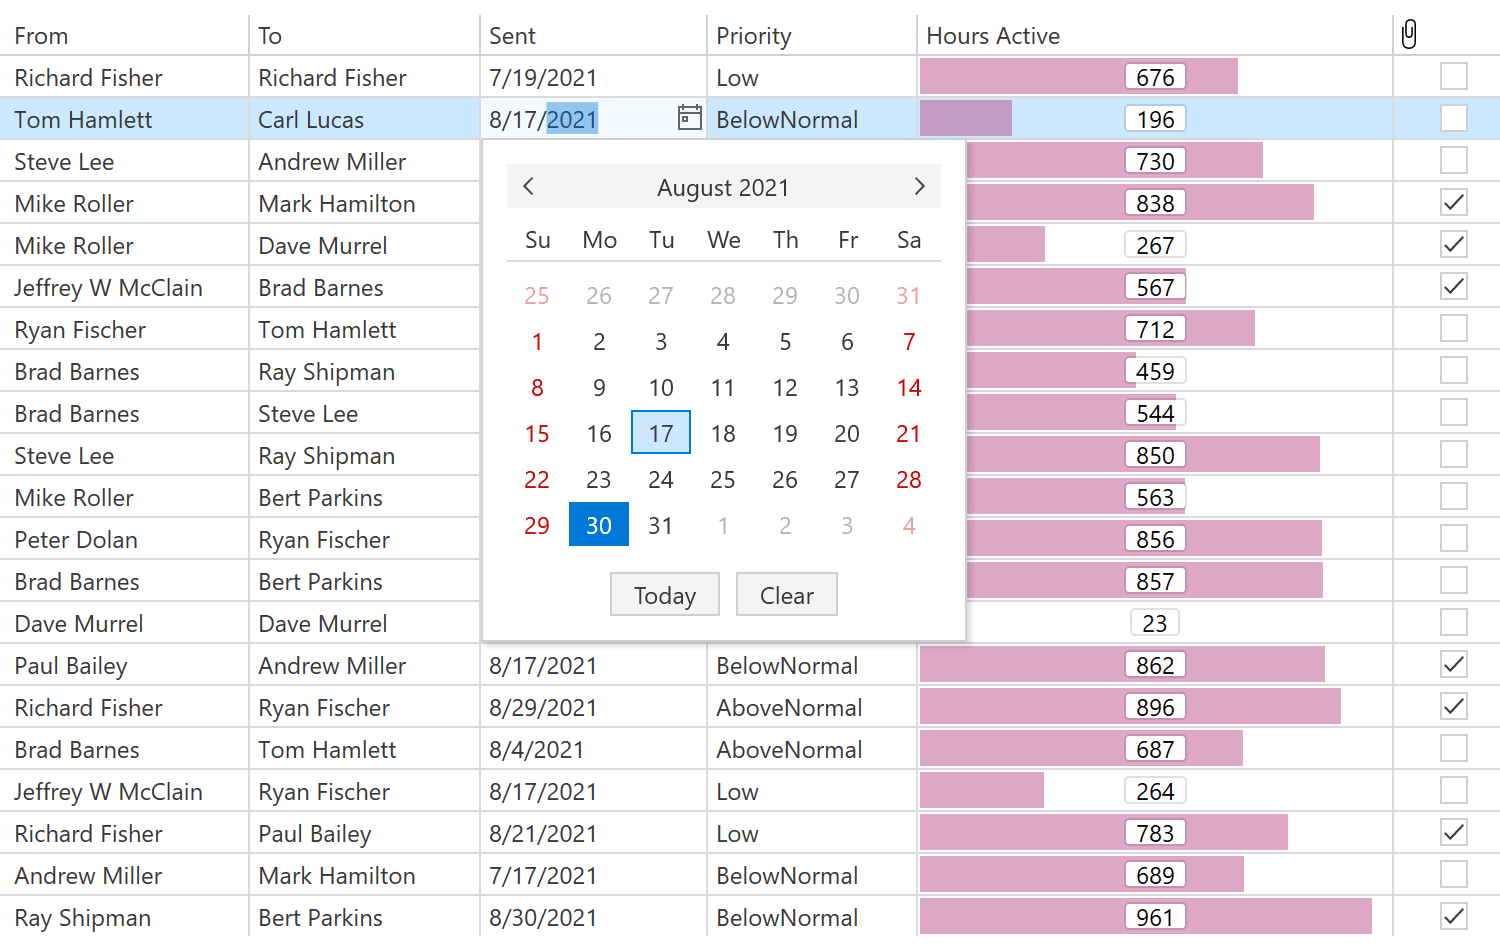Toggle attachment checkbox for Richard Fisher's 676-hour row

[1453, 77]
